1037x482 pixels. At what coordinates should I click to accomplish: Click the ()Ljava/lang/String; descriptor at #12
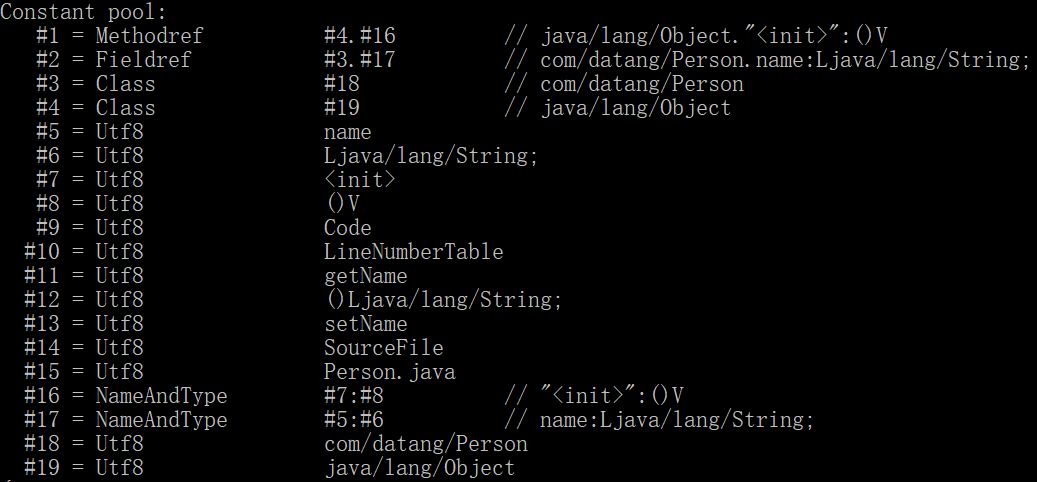point(443,300)
